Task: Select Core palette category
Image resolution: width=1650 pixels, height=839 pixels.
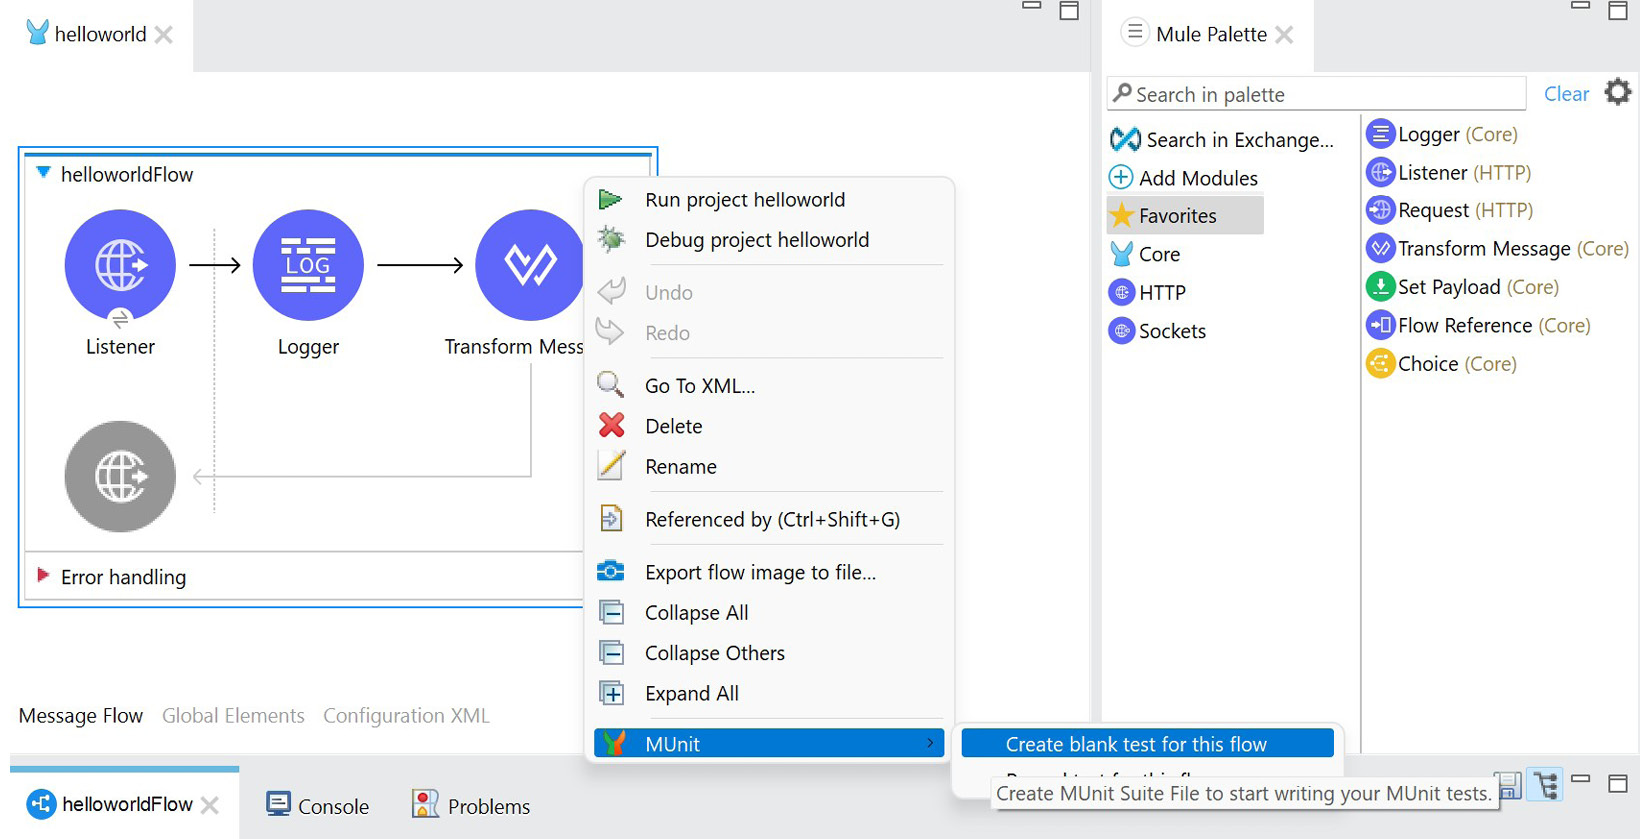Action: pyautogui.click(x=1146, y=254)
